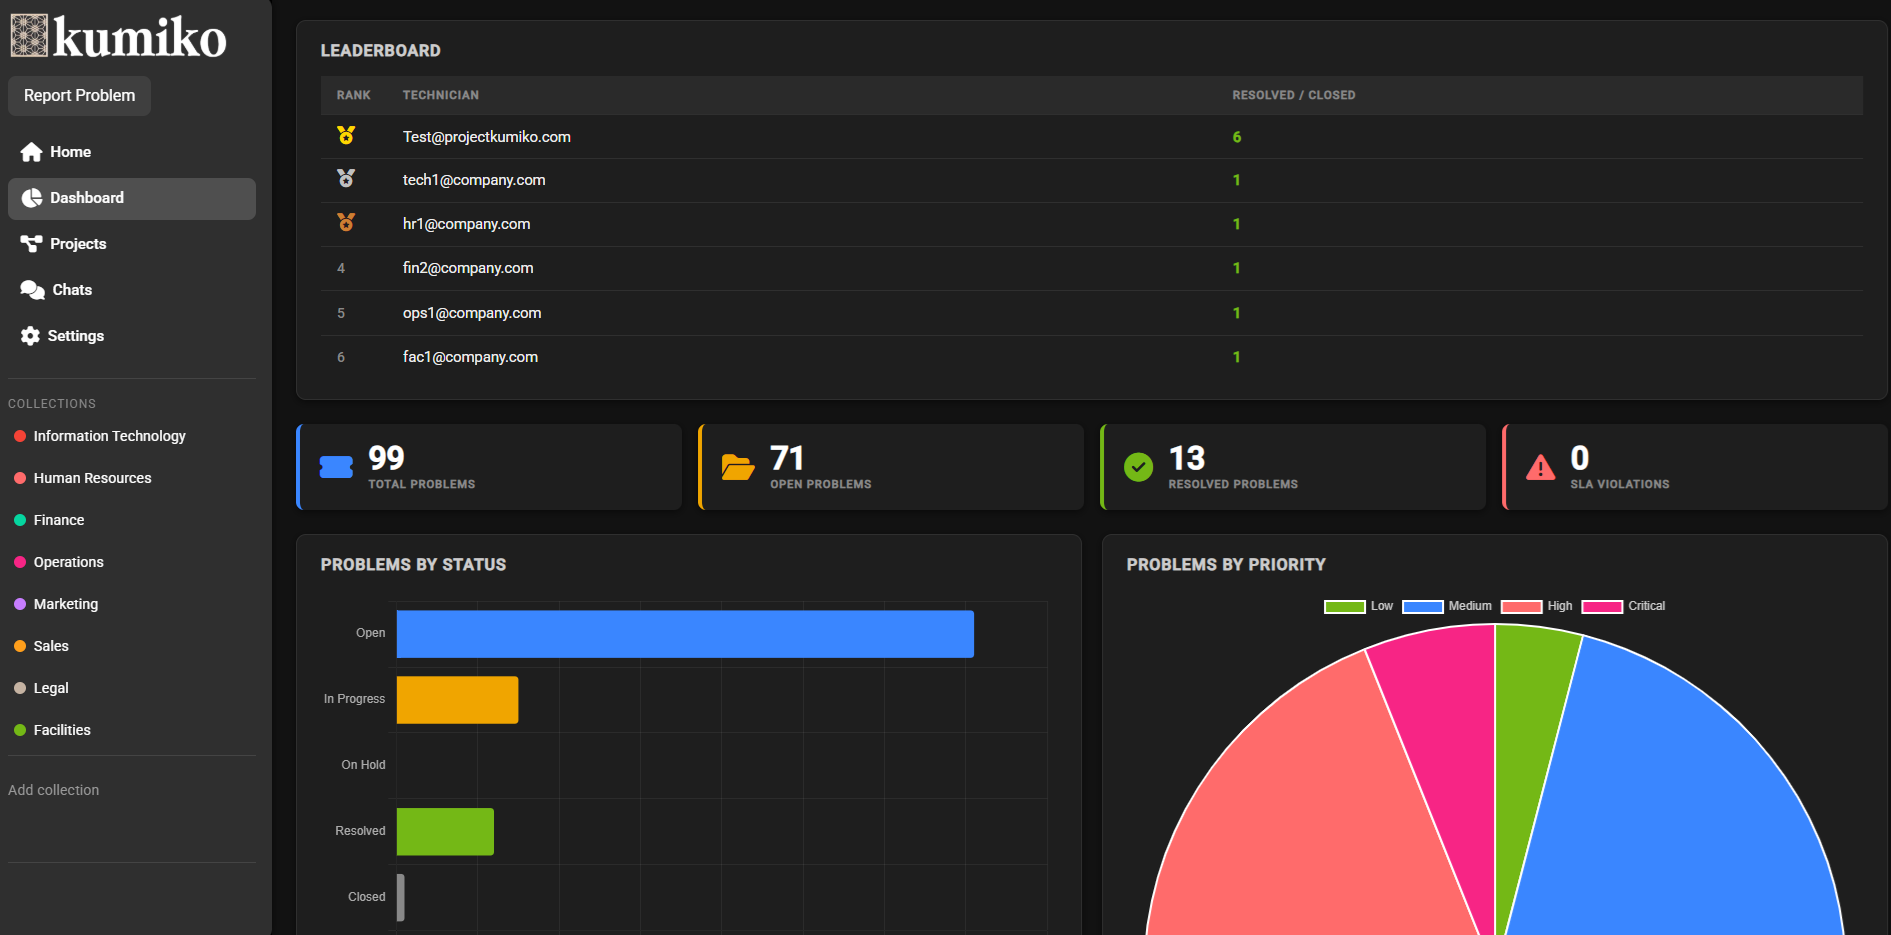Click the green checkmark Resolved Problems icon
Image resolution: width=1891 pixels, height=935 pixels.
[1138, 467]
